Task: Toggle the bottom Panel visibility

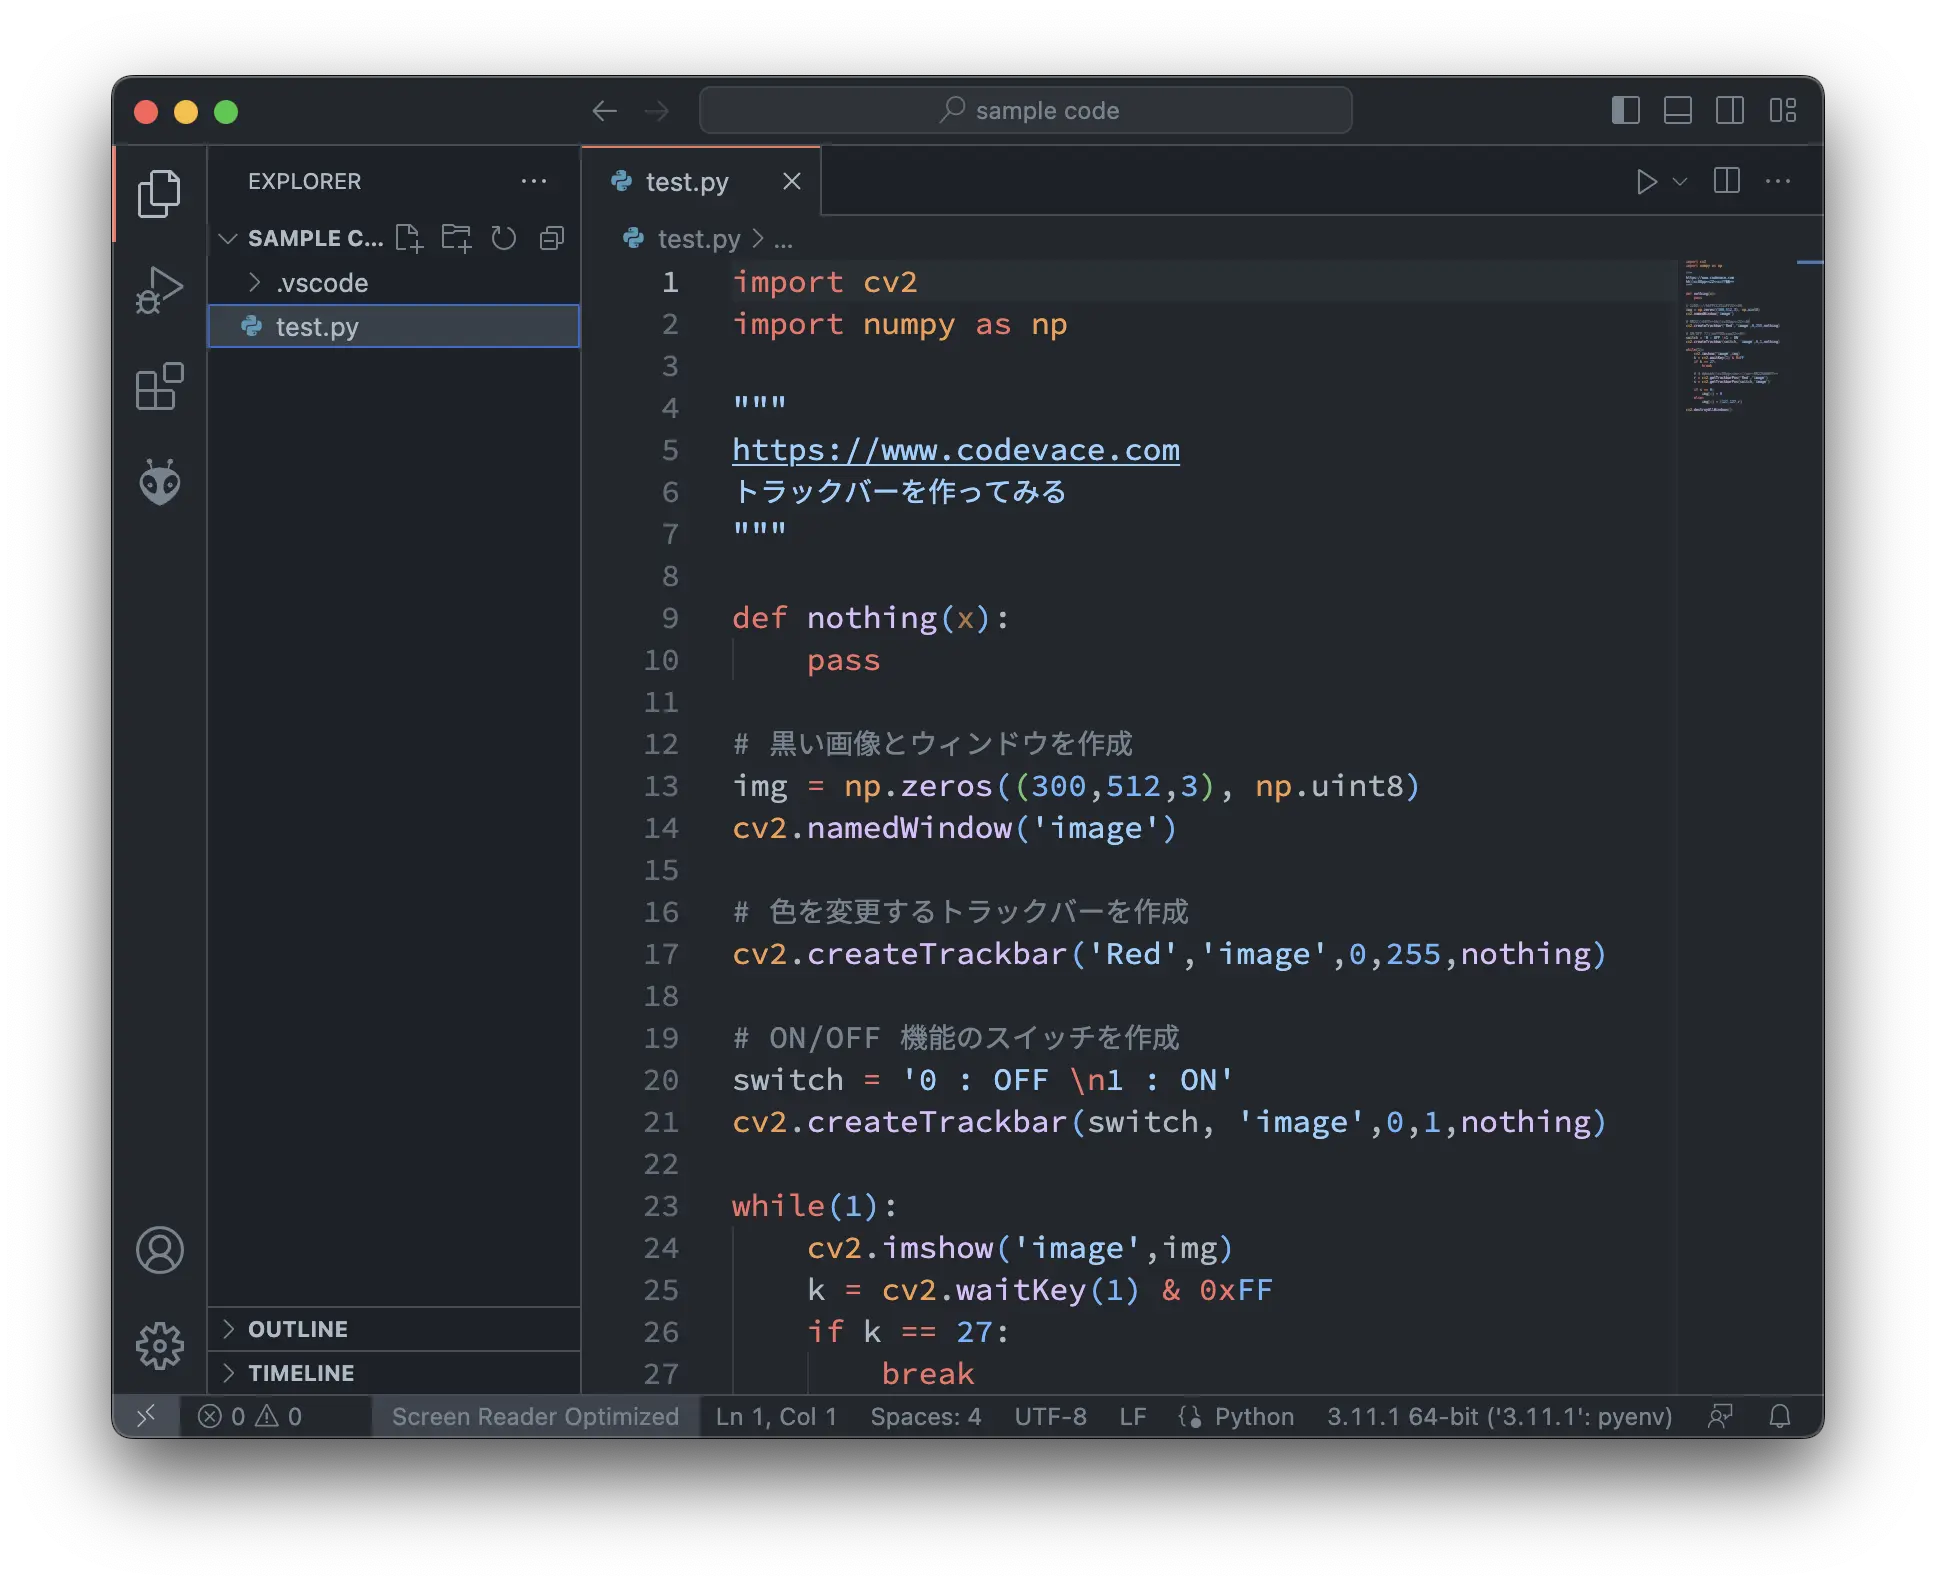Action: (1678, 111)
